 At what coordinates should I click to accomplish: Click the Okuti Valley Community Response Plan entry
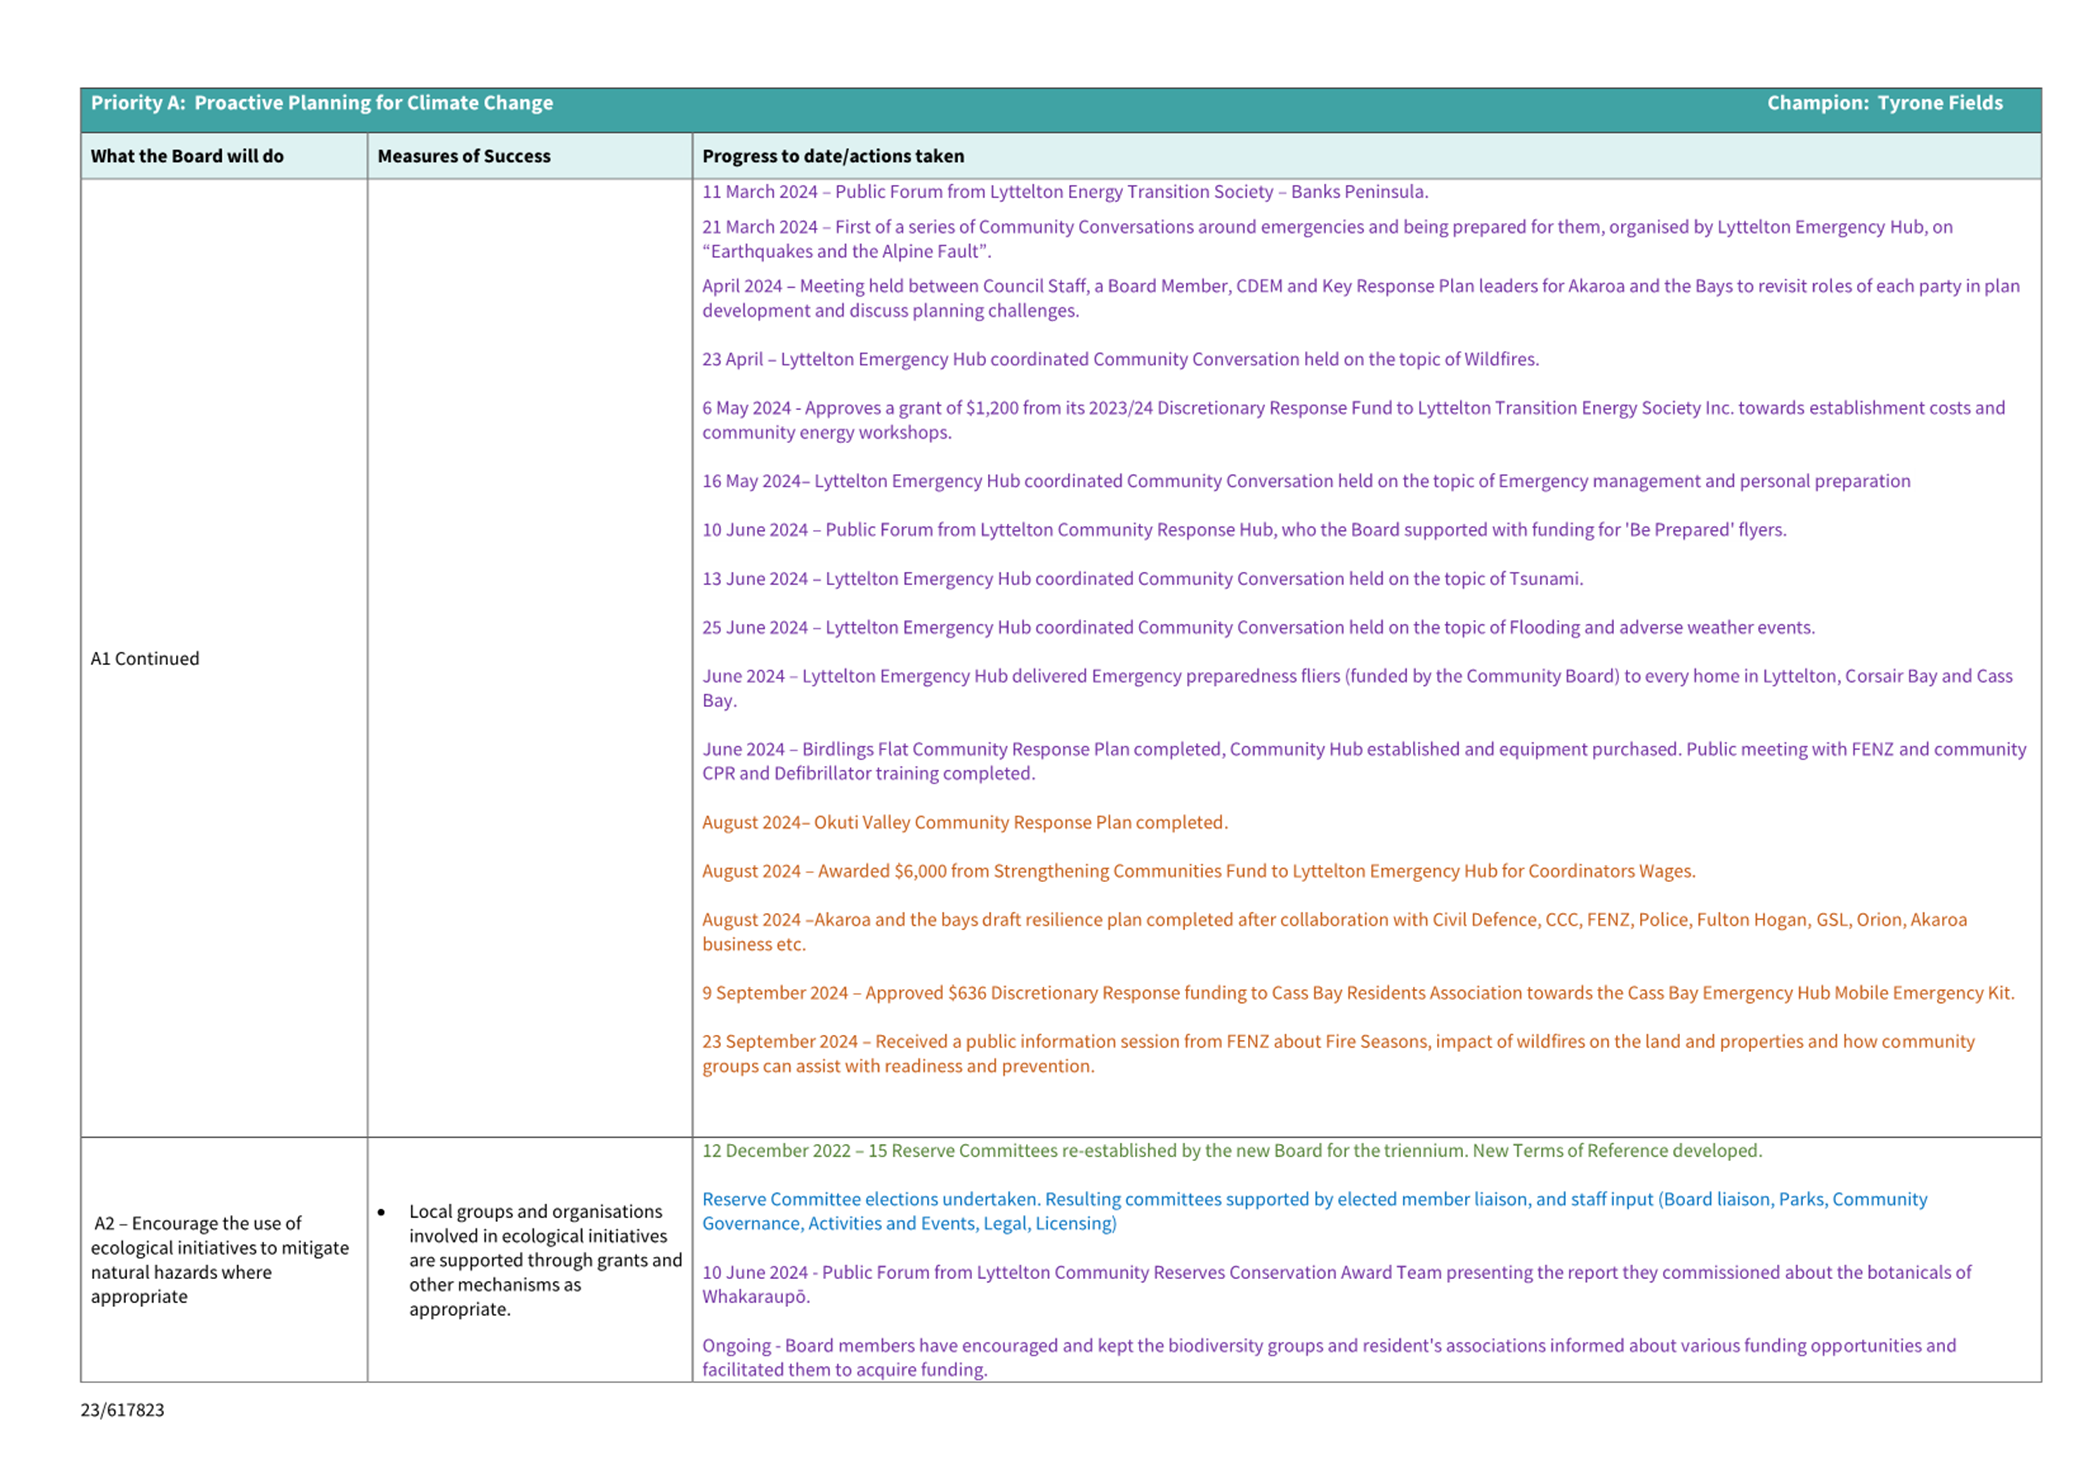pos(964,822)
